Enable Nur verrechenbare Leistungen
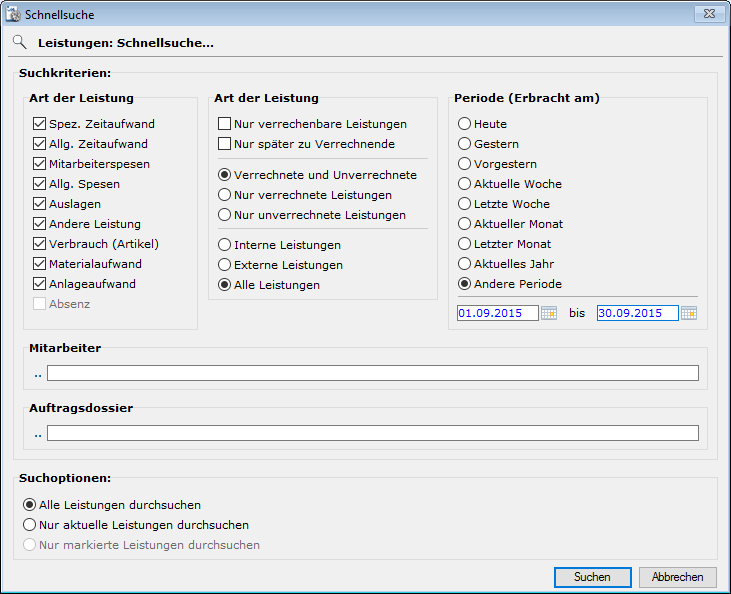 [x=225, y=124]
